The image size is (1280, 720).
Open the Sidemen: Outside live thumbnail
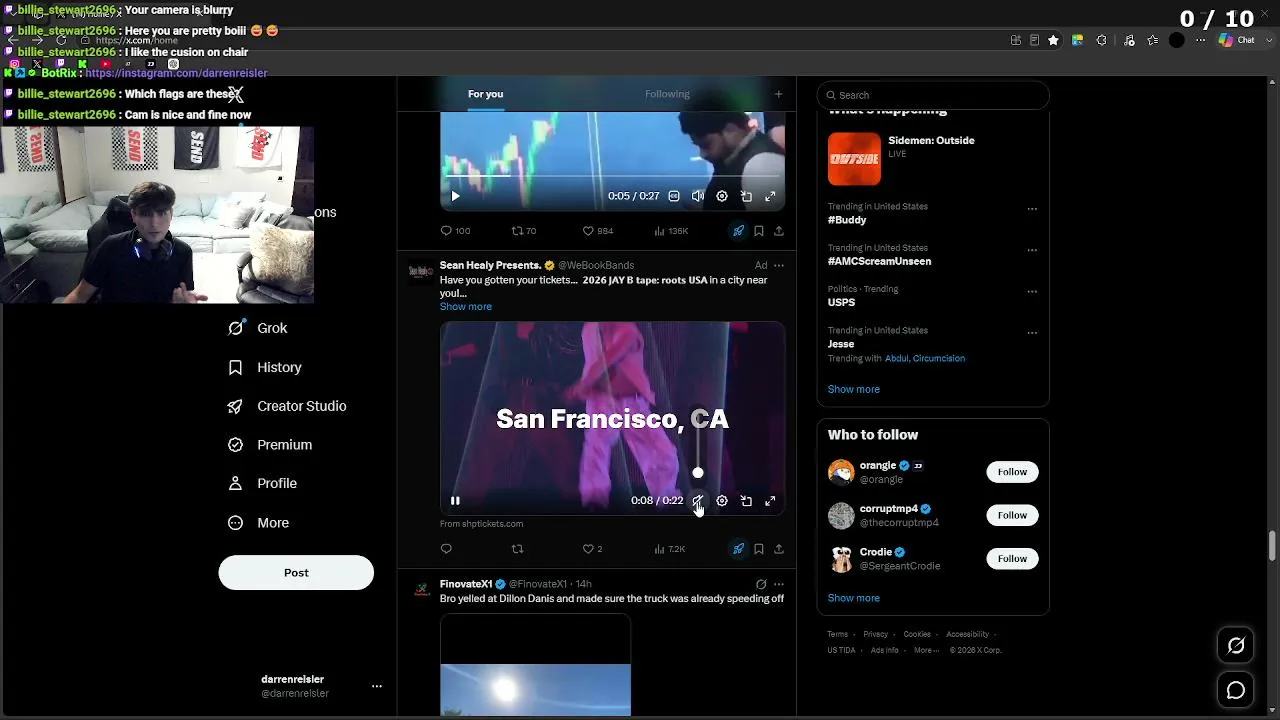click(x=854, y=159)
